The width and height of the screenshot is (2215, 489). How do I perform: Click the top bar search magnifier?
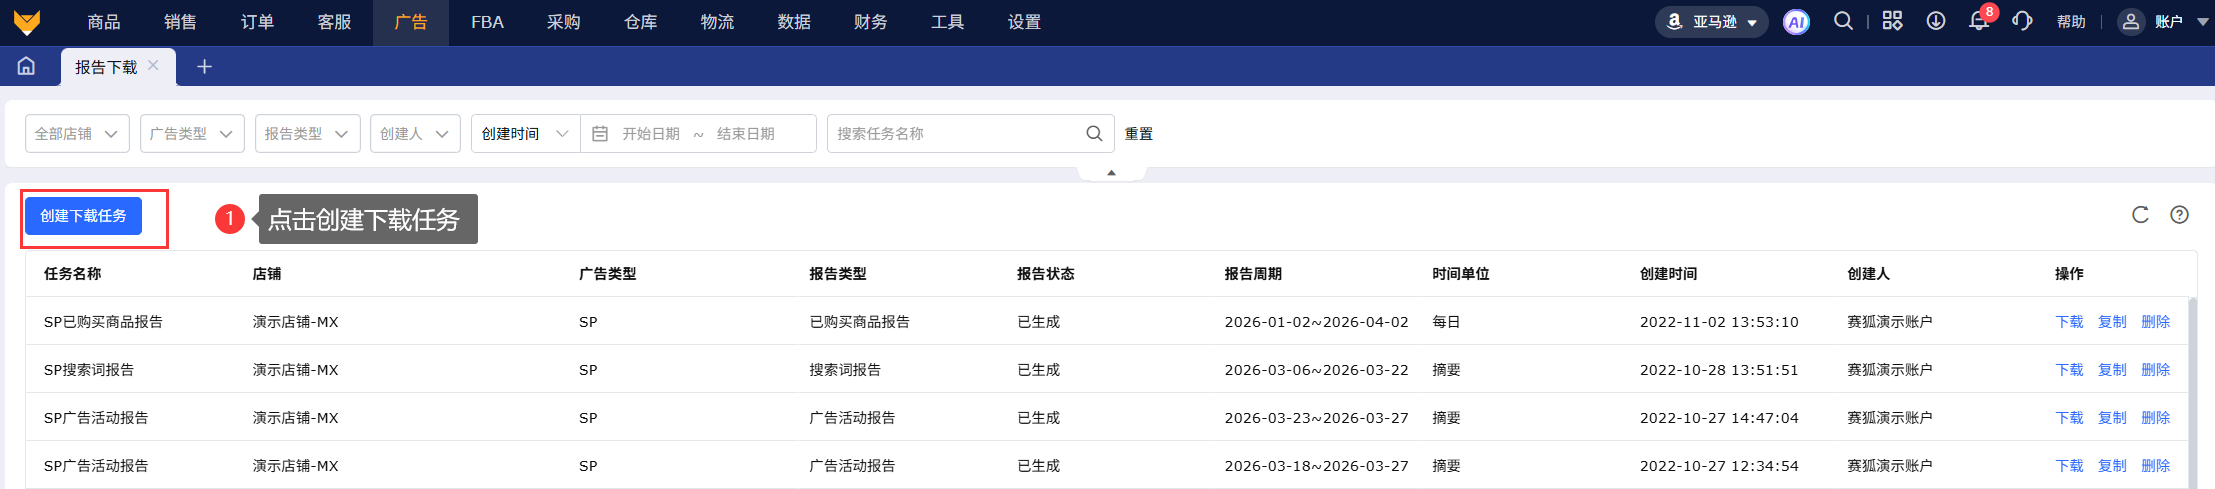click(1843, 21)
